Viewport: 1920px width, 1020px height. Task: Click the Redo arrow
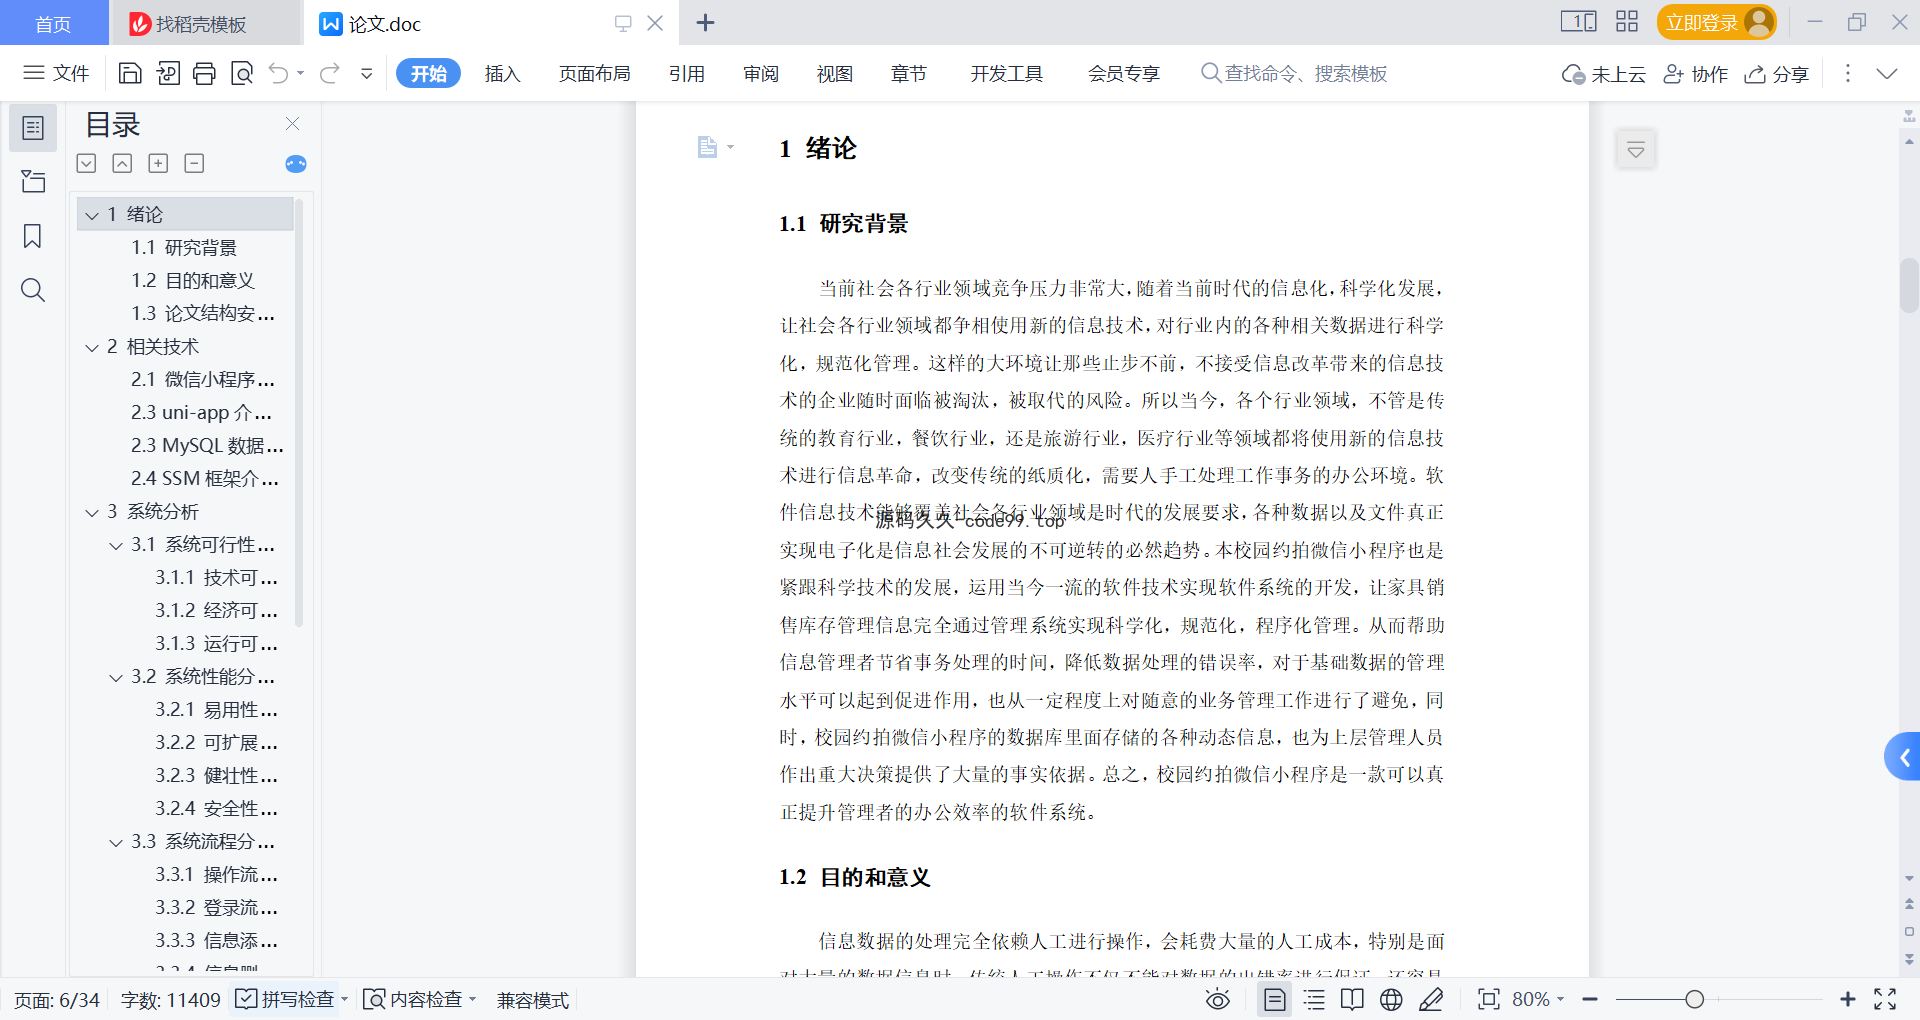click(x=330, y=73)
